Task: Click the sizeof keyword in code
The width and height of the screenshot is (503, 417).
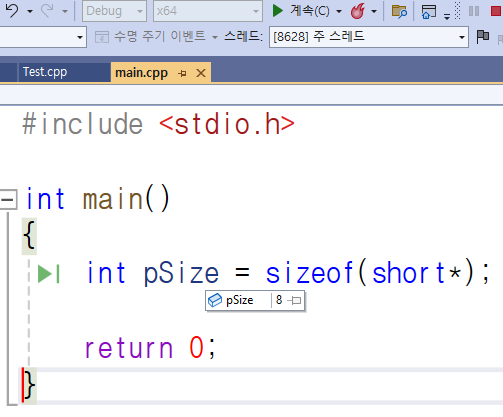Action: click(x=309, y=273)
